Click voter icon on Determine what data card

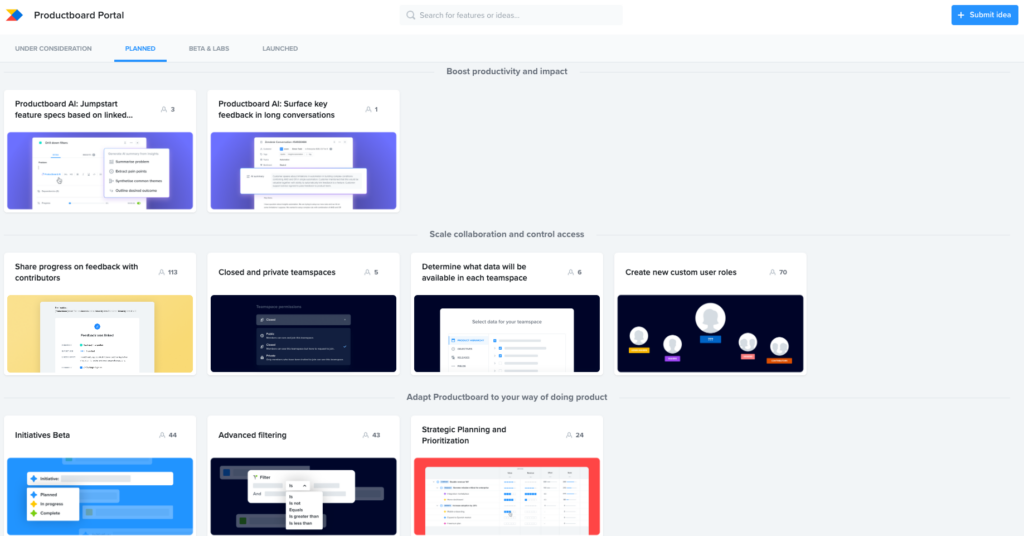click(571, 272)
